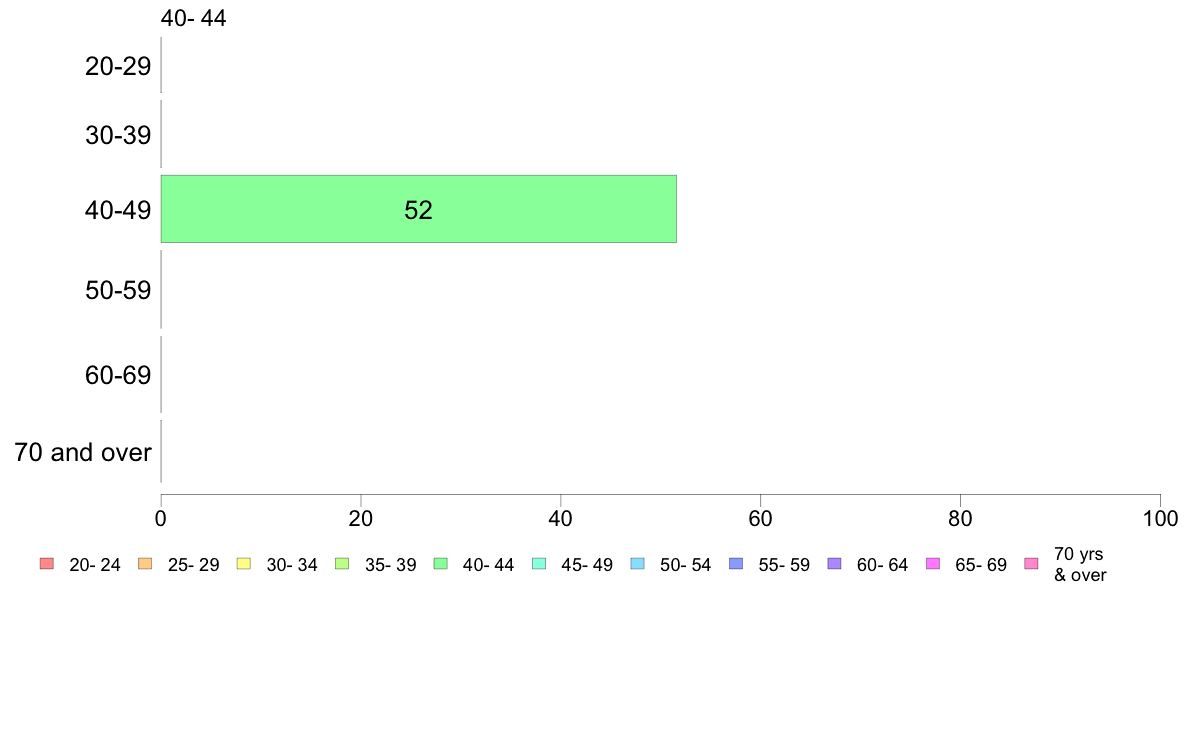Click the 70 and over axis label
Screen dimensions: 1188x736
(83, 453)
